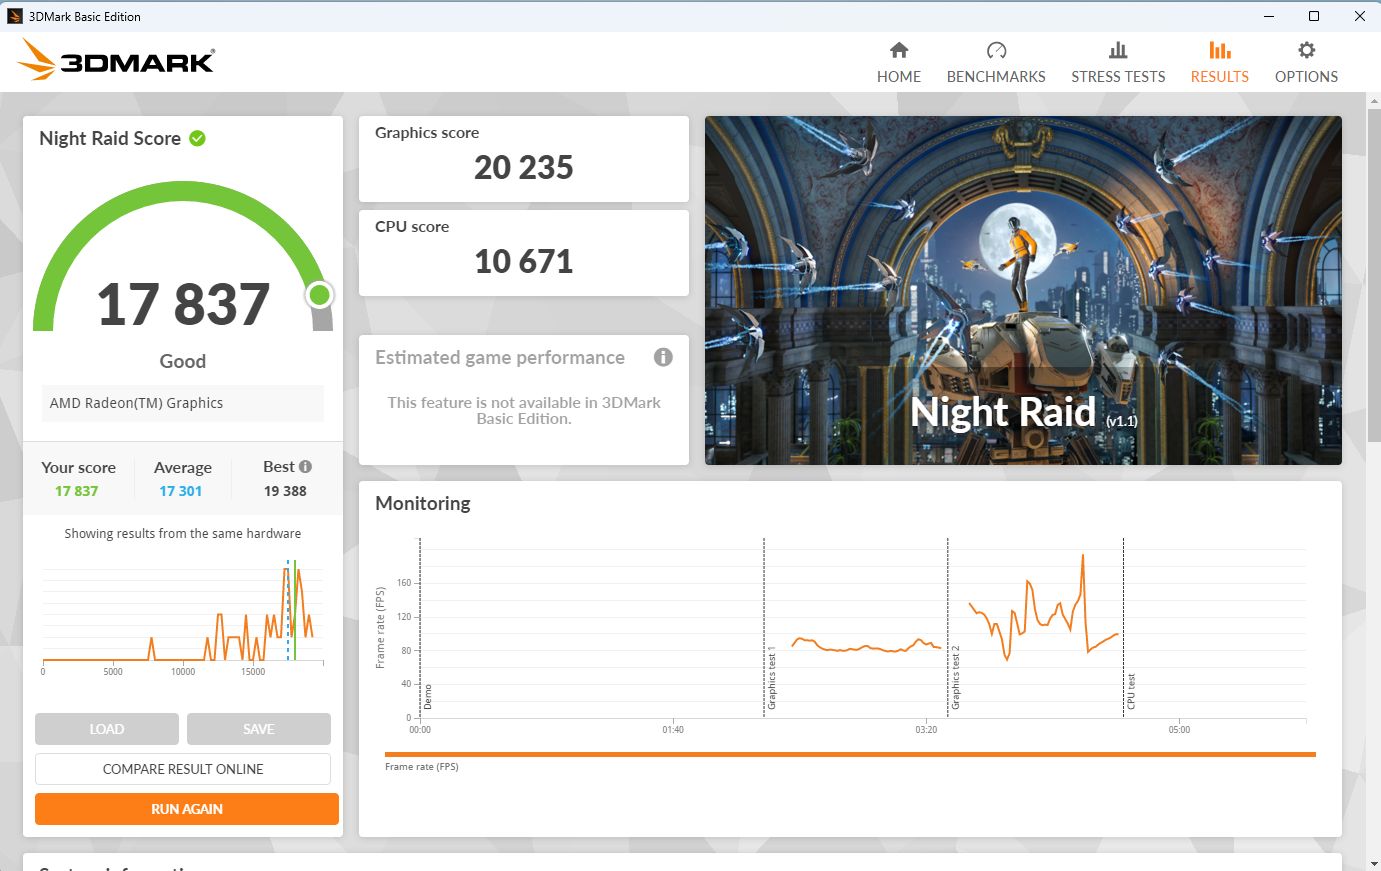The width and height of the screenshot is (1381, 871).
Task: Click the Monitoring heading
Action: pos(423,503)
